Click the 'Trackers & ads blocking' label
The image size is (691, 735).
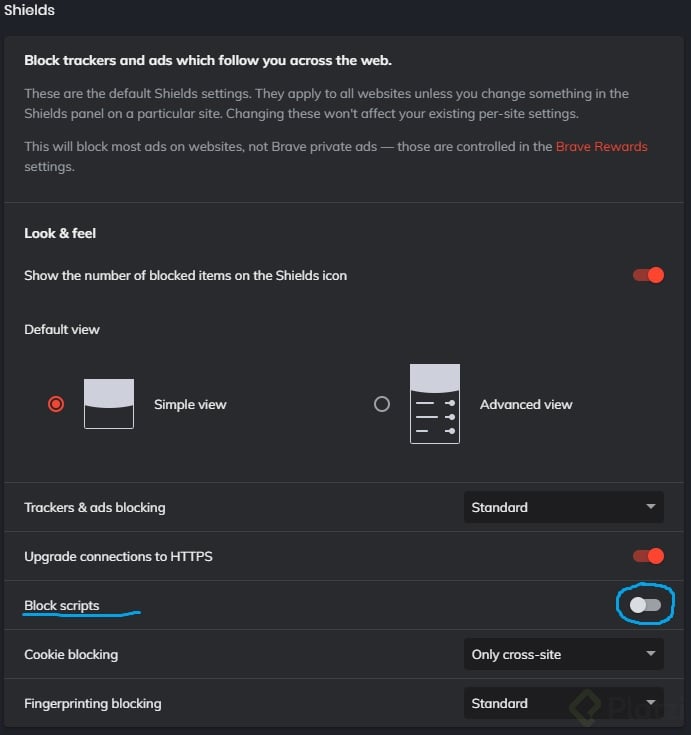pos(95,508)
